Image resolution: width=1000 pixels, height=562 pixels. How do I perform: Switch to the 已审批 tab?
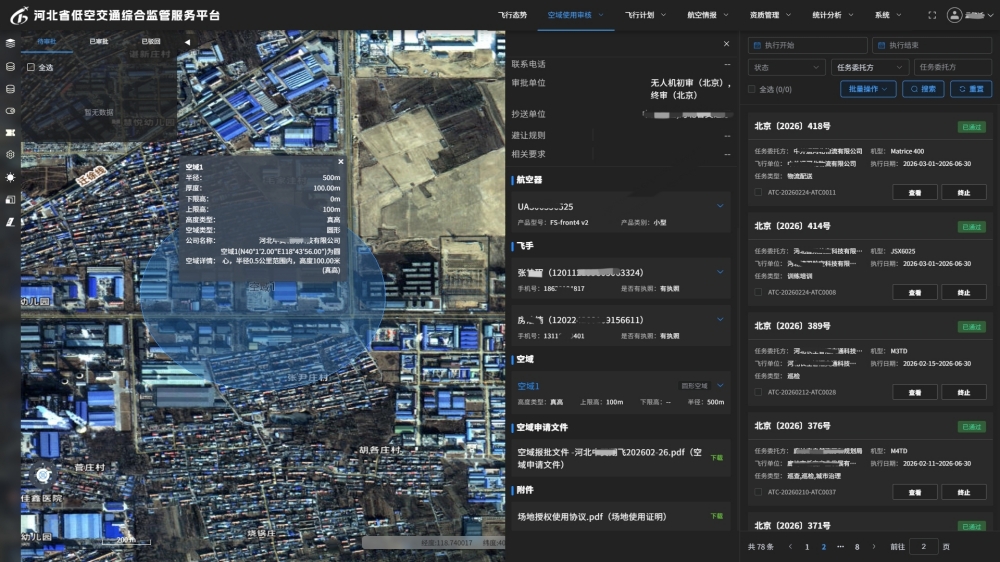click(x=98, y=42)
